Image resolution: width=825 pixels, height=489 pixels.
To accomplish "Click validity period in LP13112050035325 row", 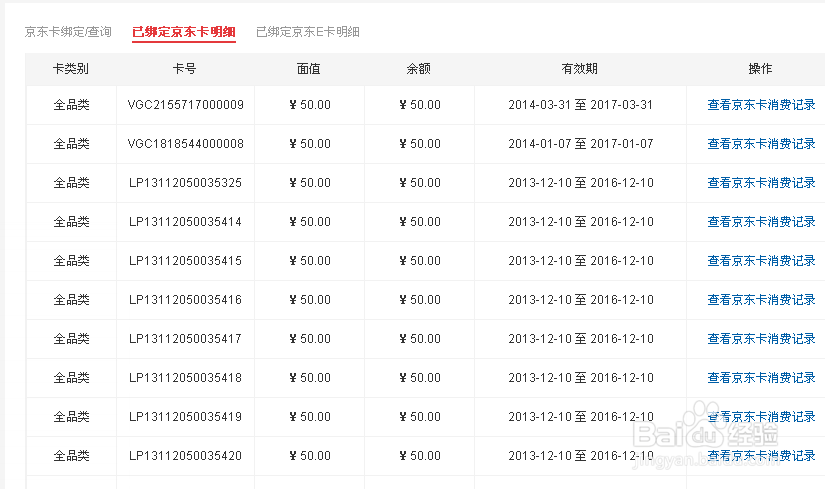I will coord(580,183).
